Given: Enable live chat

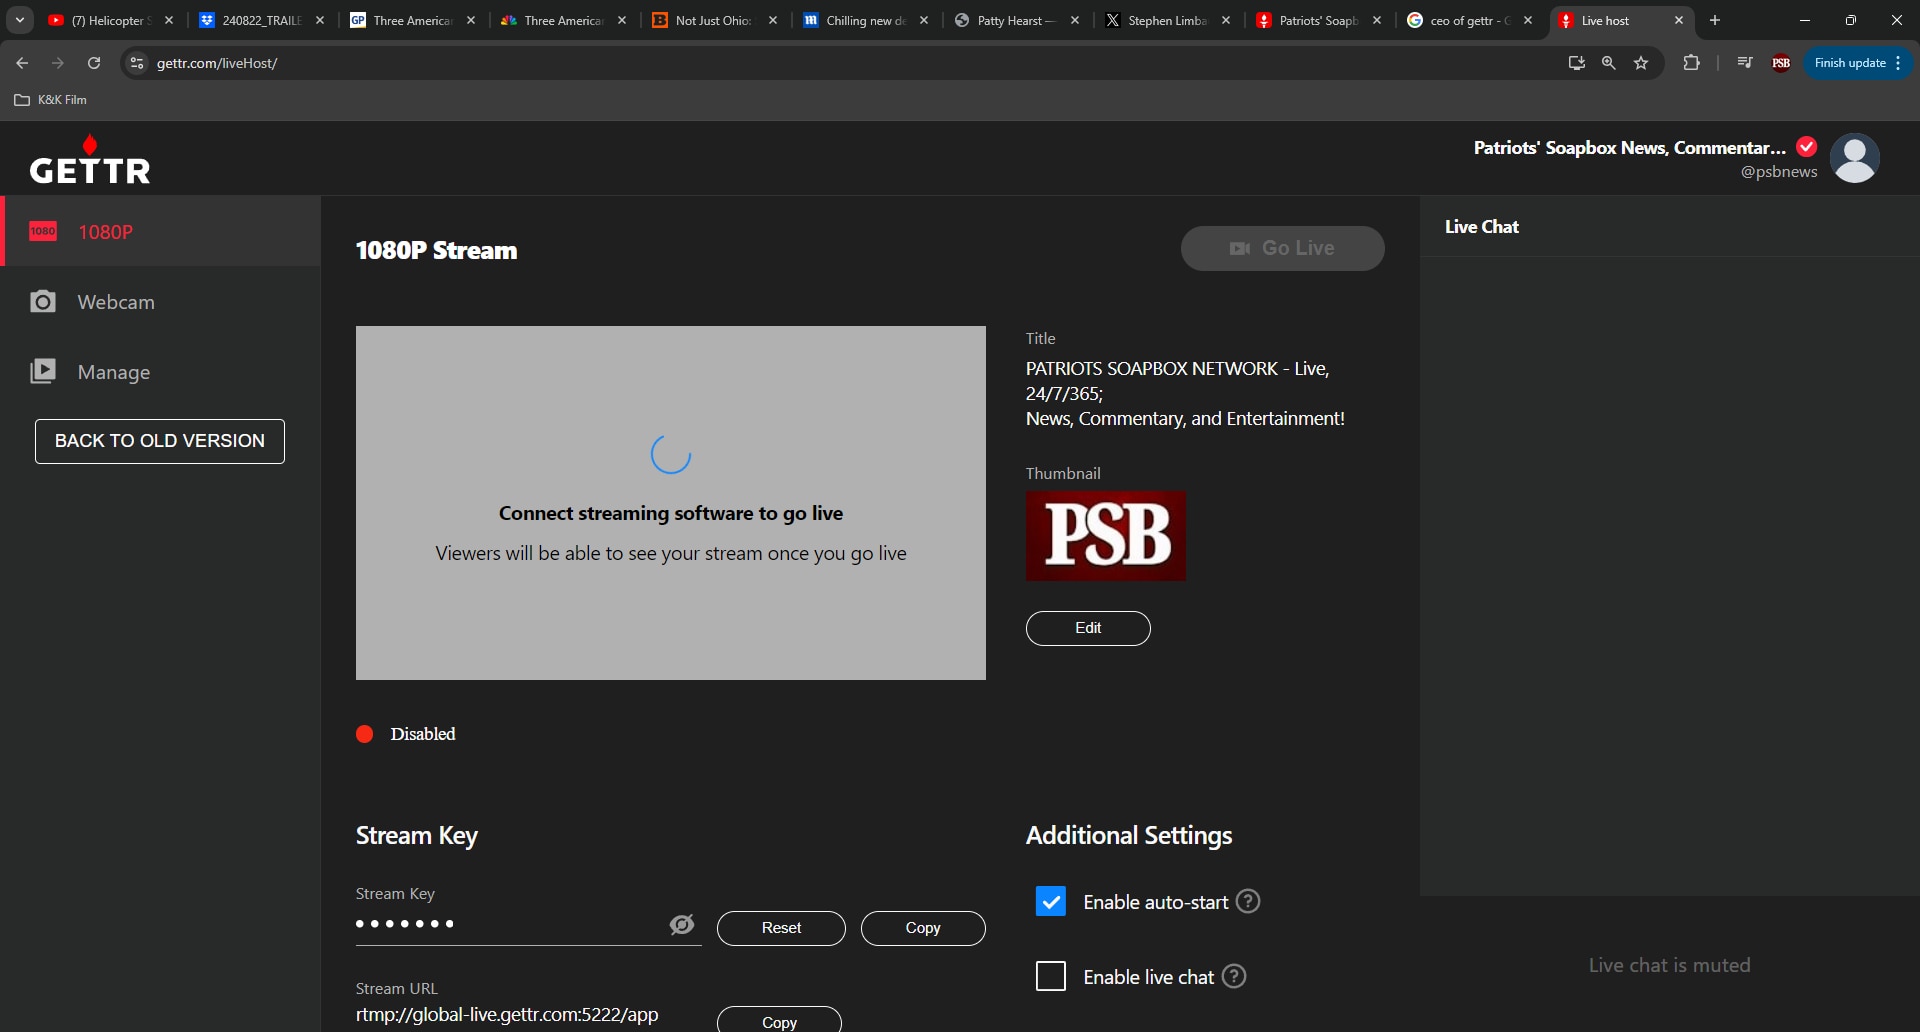Looking at the screenshot, I should pyautogui.click(x=1051, y=976).
